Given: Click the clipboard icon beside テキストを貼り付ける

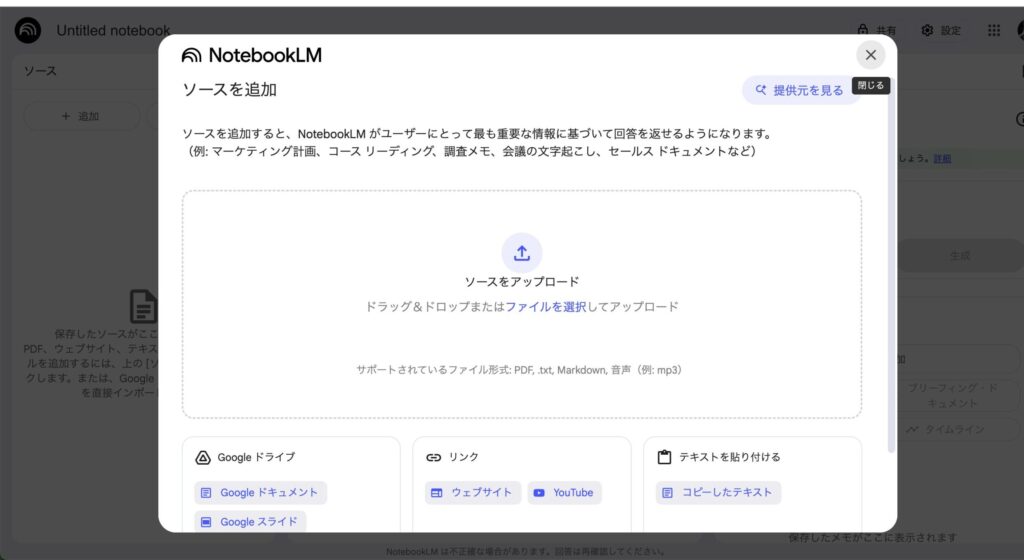Looking at the screenshot, I should pyautogui.click(x=664, y=457).
